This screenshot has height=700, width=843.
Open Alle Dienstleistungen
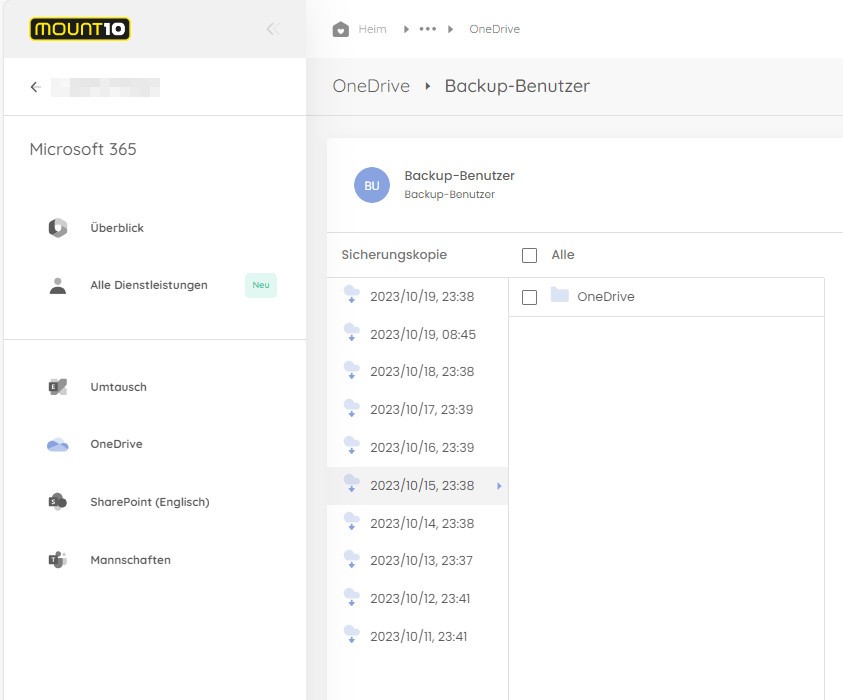click(x=148, y=285)
